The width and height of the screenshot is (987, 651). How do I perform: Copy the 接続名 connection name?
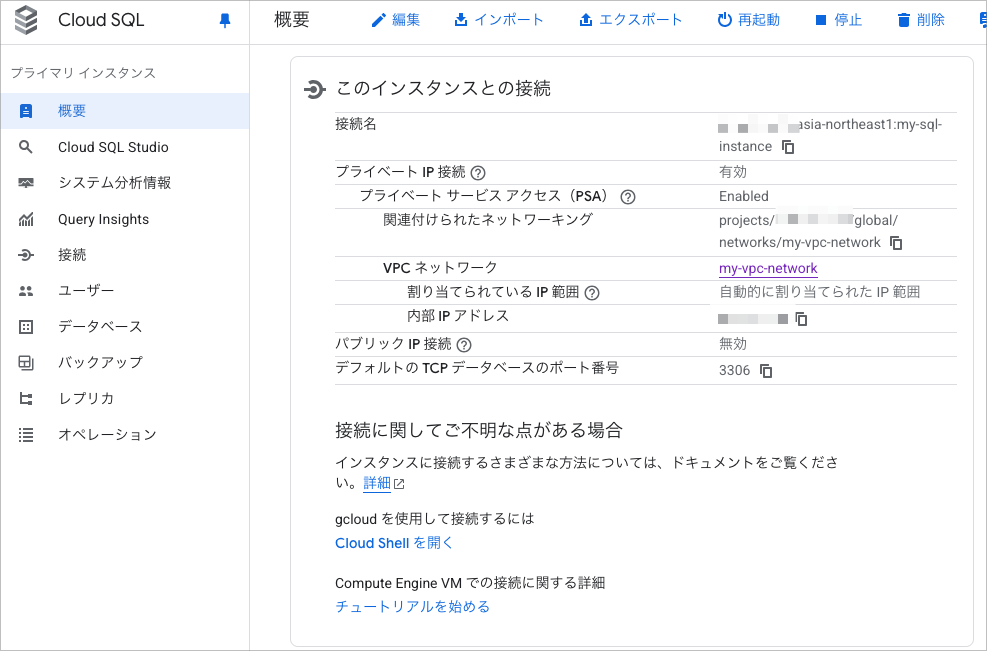point(788,147)
